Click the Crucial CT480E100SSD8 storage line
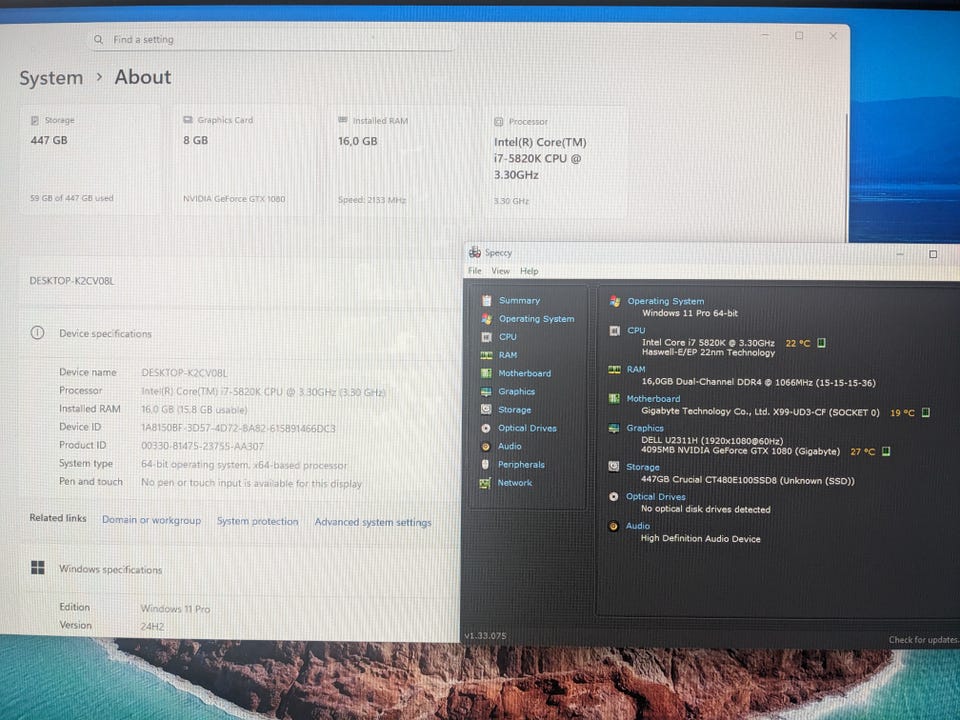 [x=748, y=481]
